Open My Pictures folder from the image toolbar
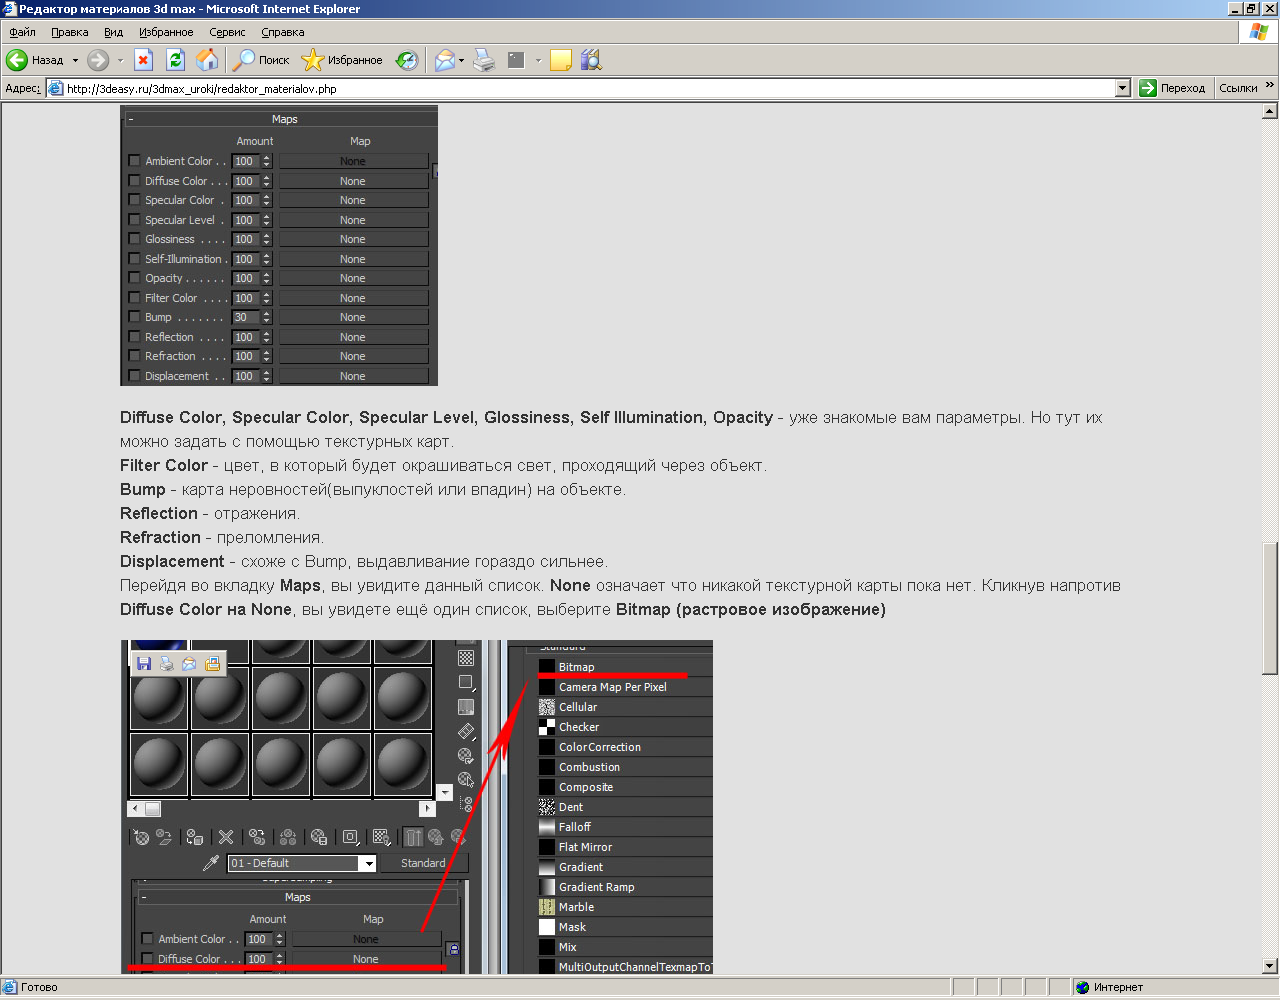The image size is (1280, 1000). (x=212, y=664)
